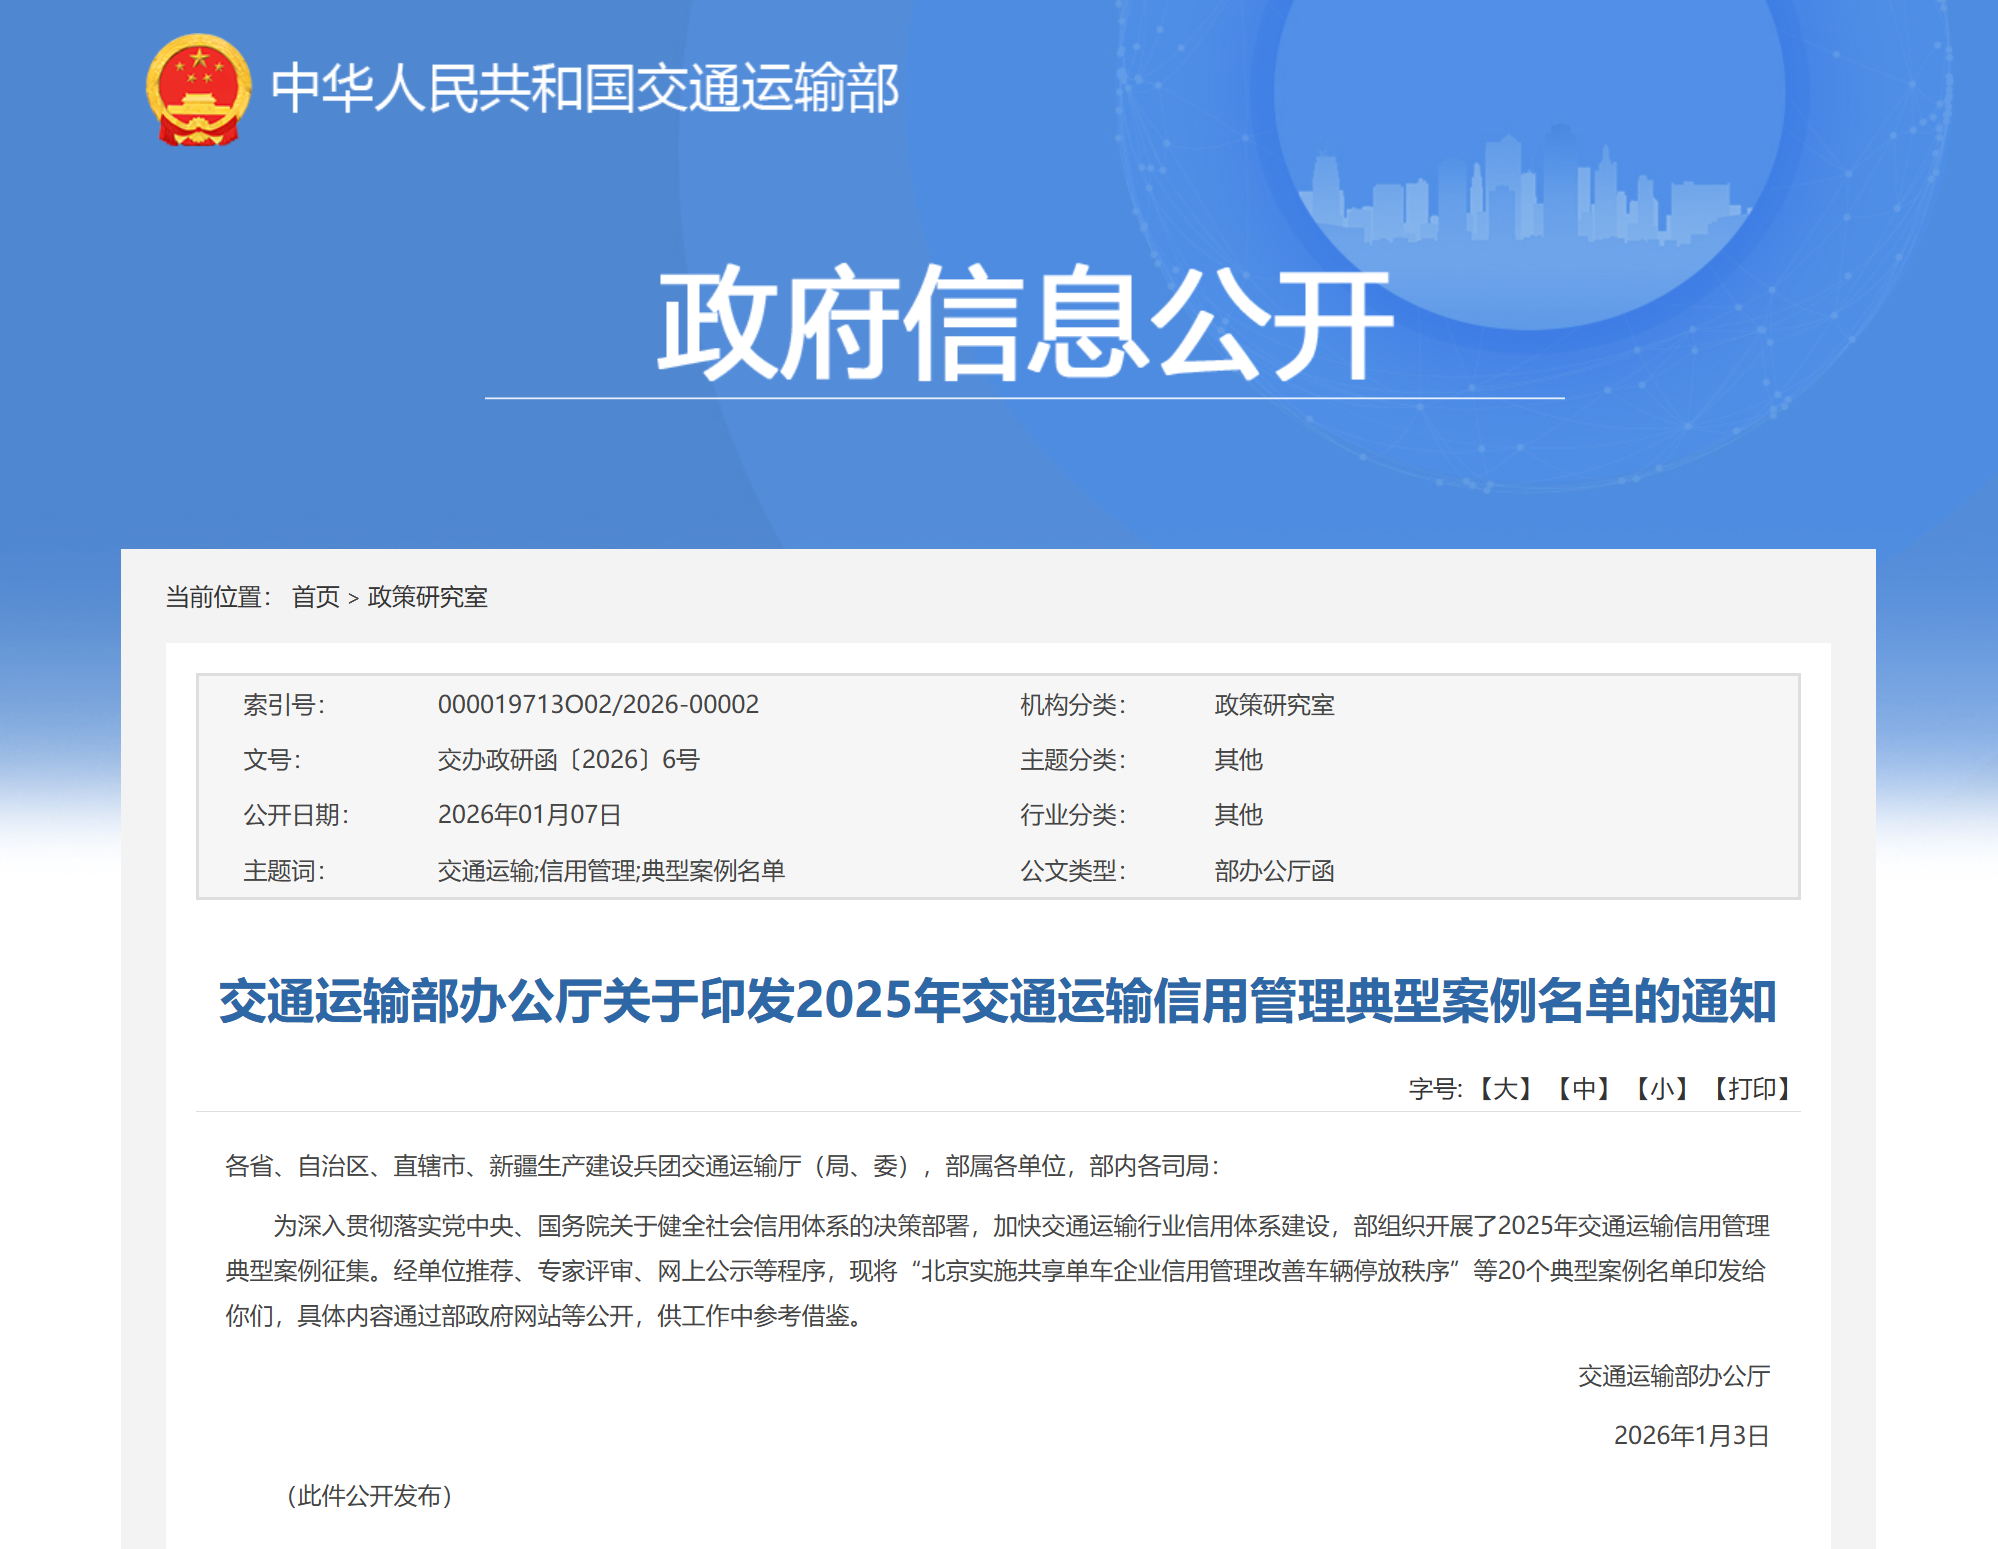The image size is (1998, 1549).
Task: Open the 首页 breadcrumb link
Action: (315, 597)
